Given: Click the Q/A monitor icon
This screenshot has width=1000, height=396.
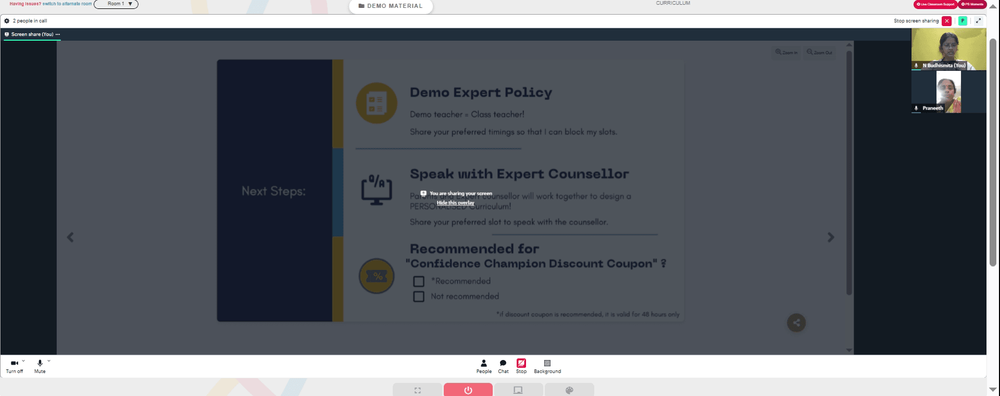Looking at the screenshot, I should pos(377,189).
